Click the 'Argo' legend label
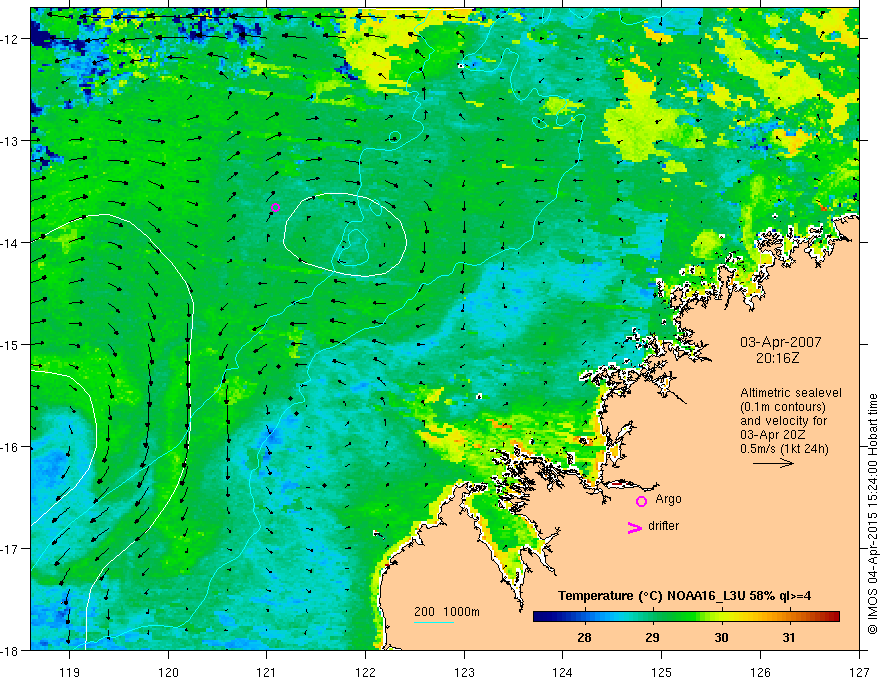This screenshot has height=680, width=880. [x=668, y=499]
